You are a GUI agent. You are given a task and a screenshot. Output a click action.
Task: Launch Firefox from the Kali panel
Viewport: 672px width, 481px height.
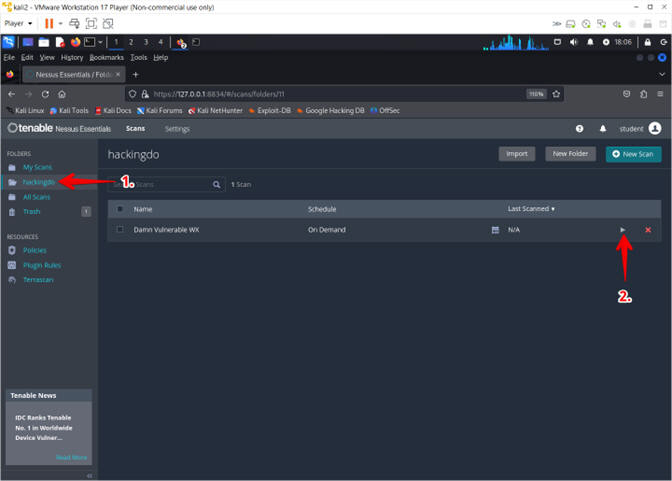(x=75, y=42)
